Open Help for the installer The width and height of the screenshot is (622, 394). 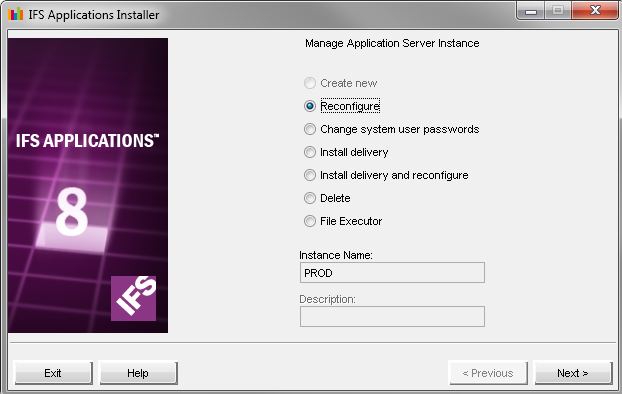pyautogui.click(x=138, y=373)
